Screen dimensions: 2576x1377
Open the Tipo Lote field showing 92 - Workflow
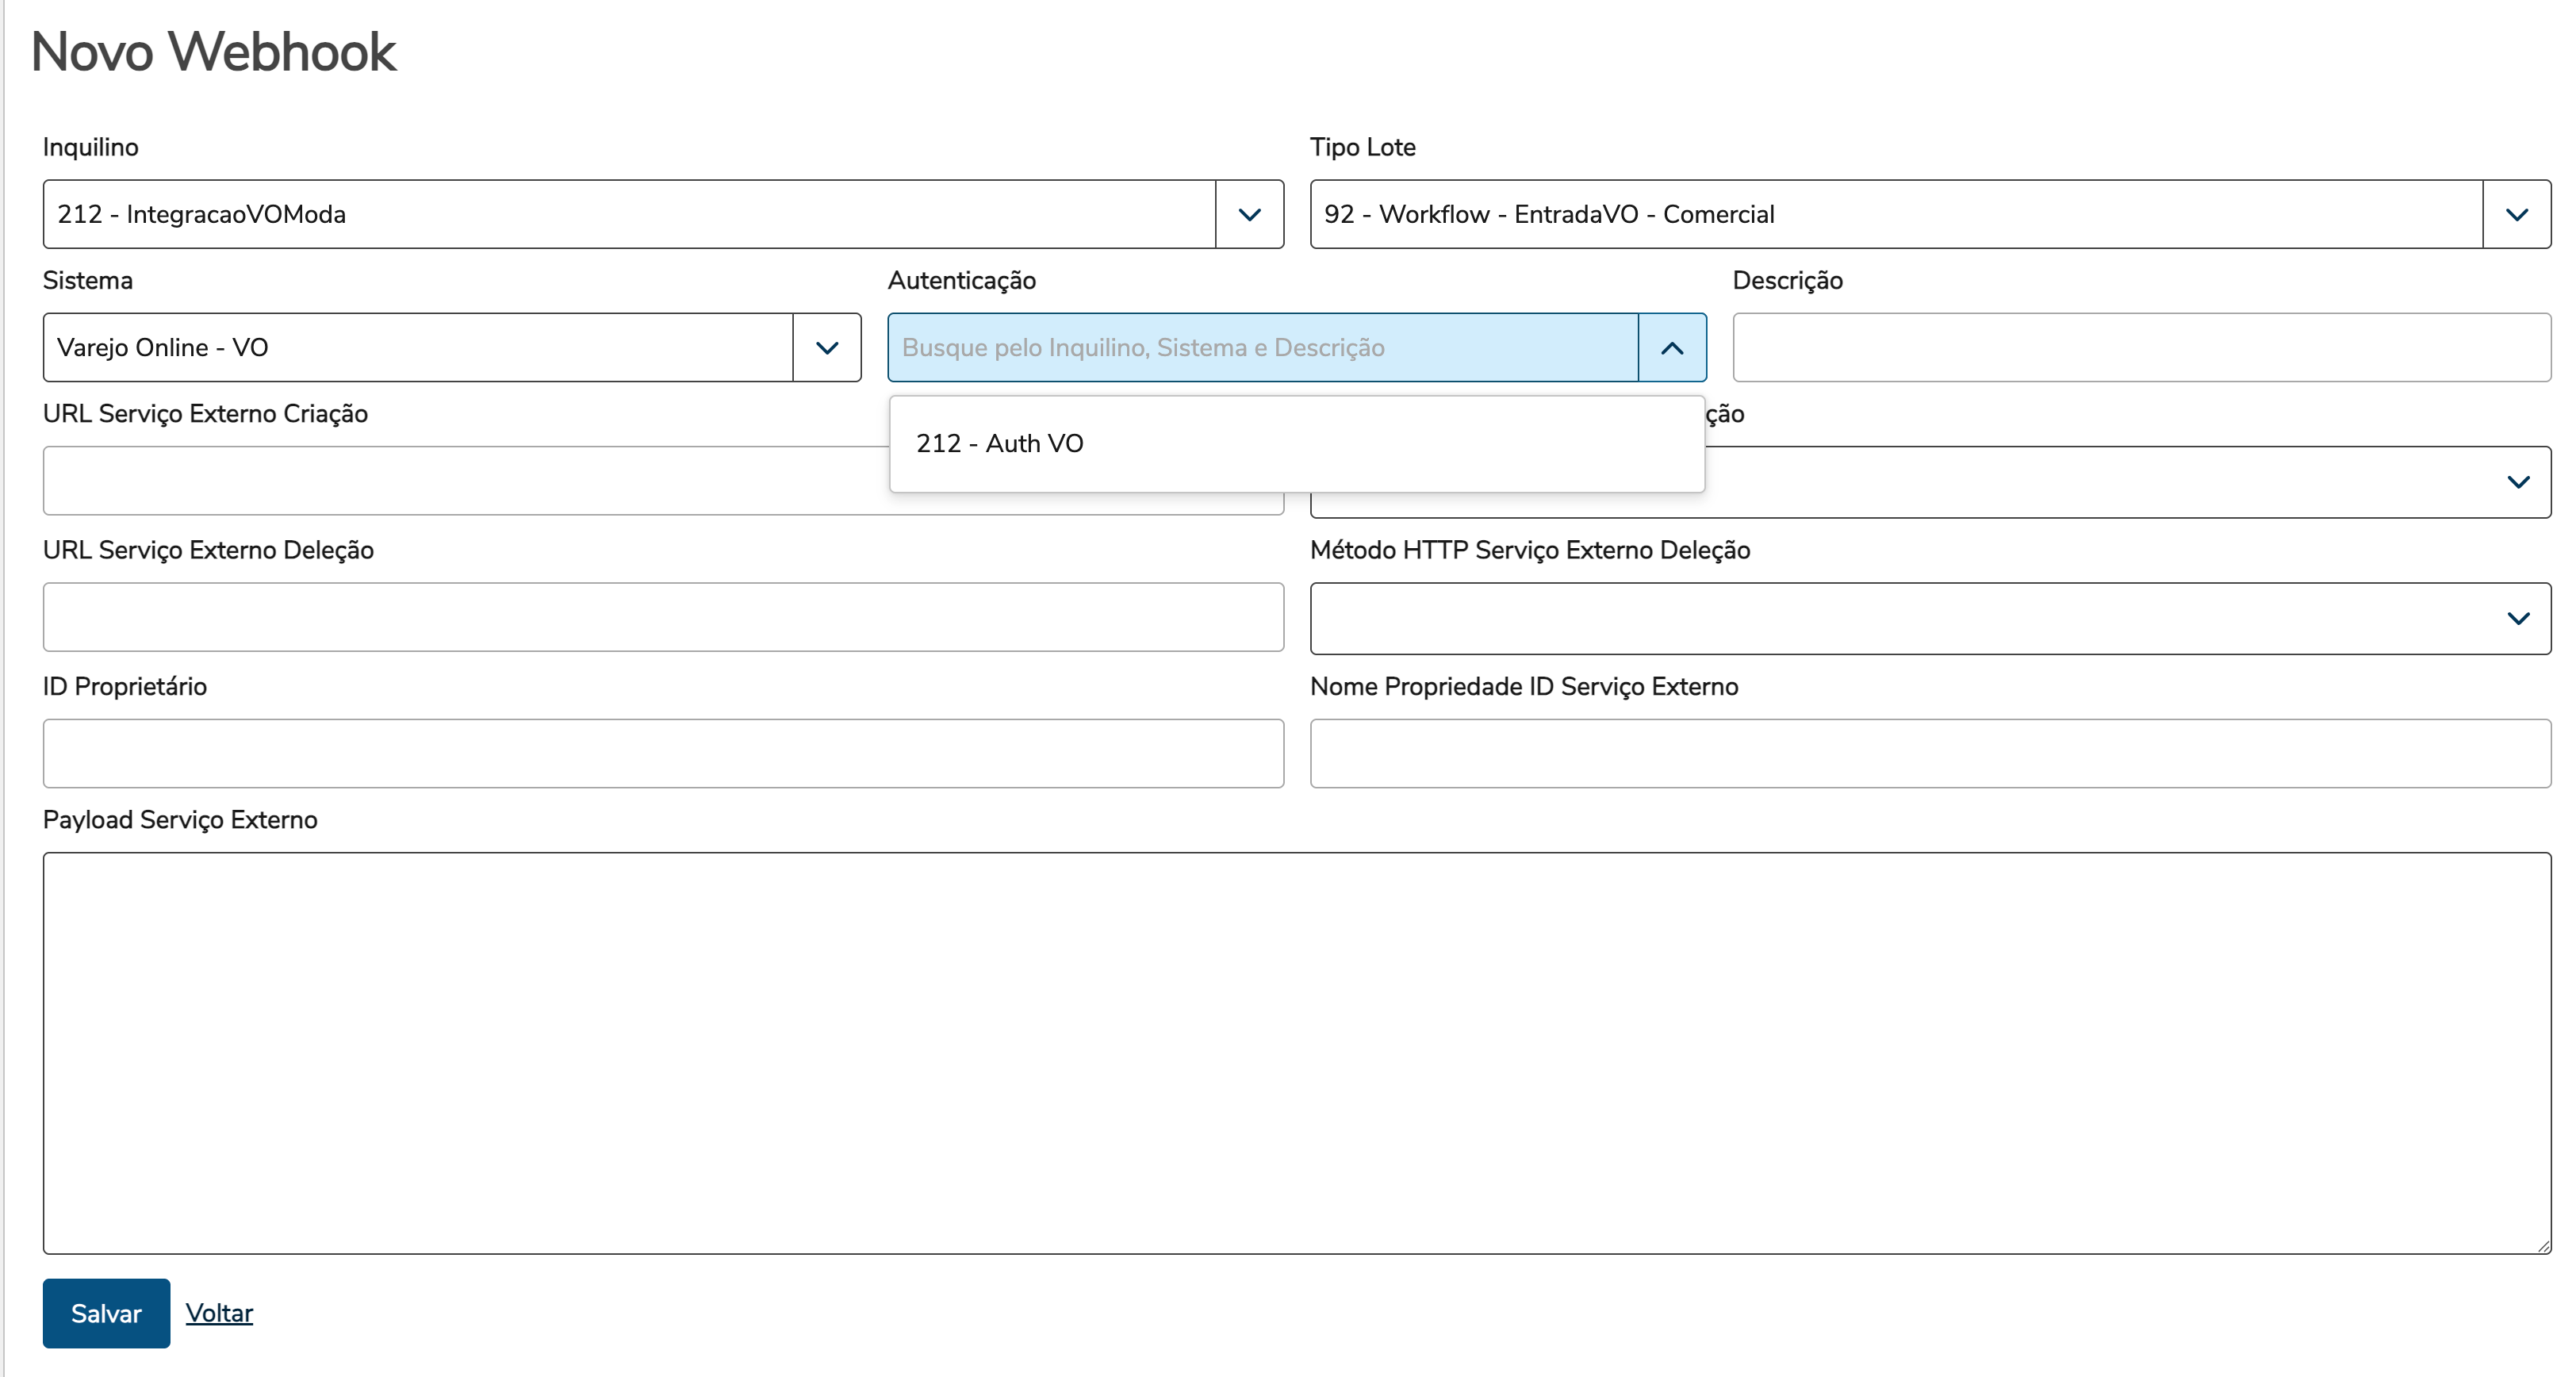(1895, 214)
